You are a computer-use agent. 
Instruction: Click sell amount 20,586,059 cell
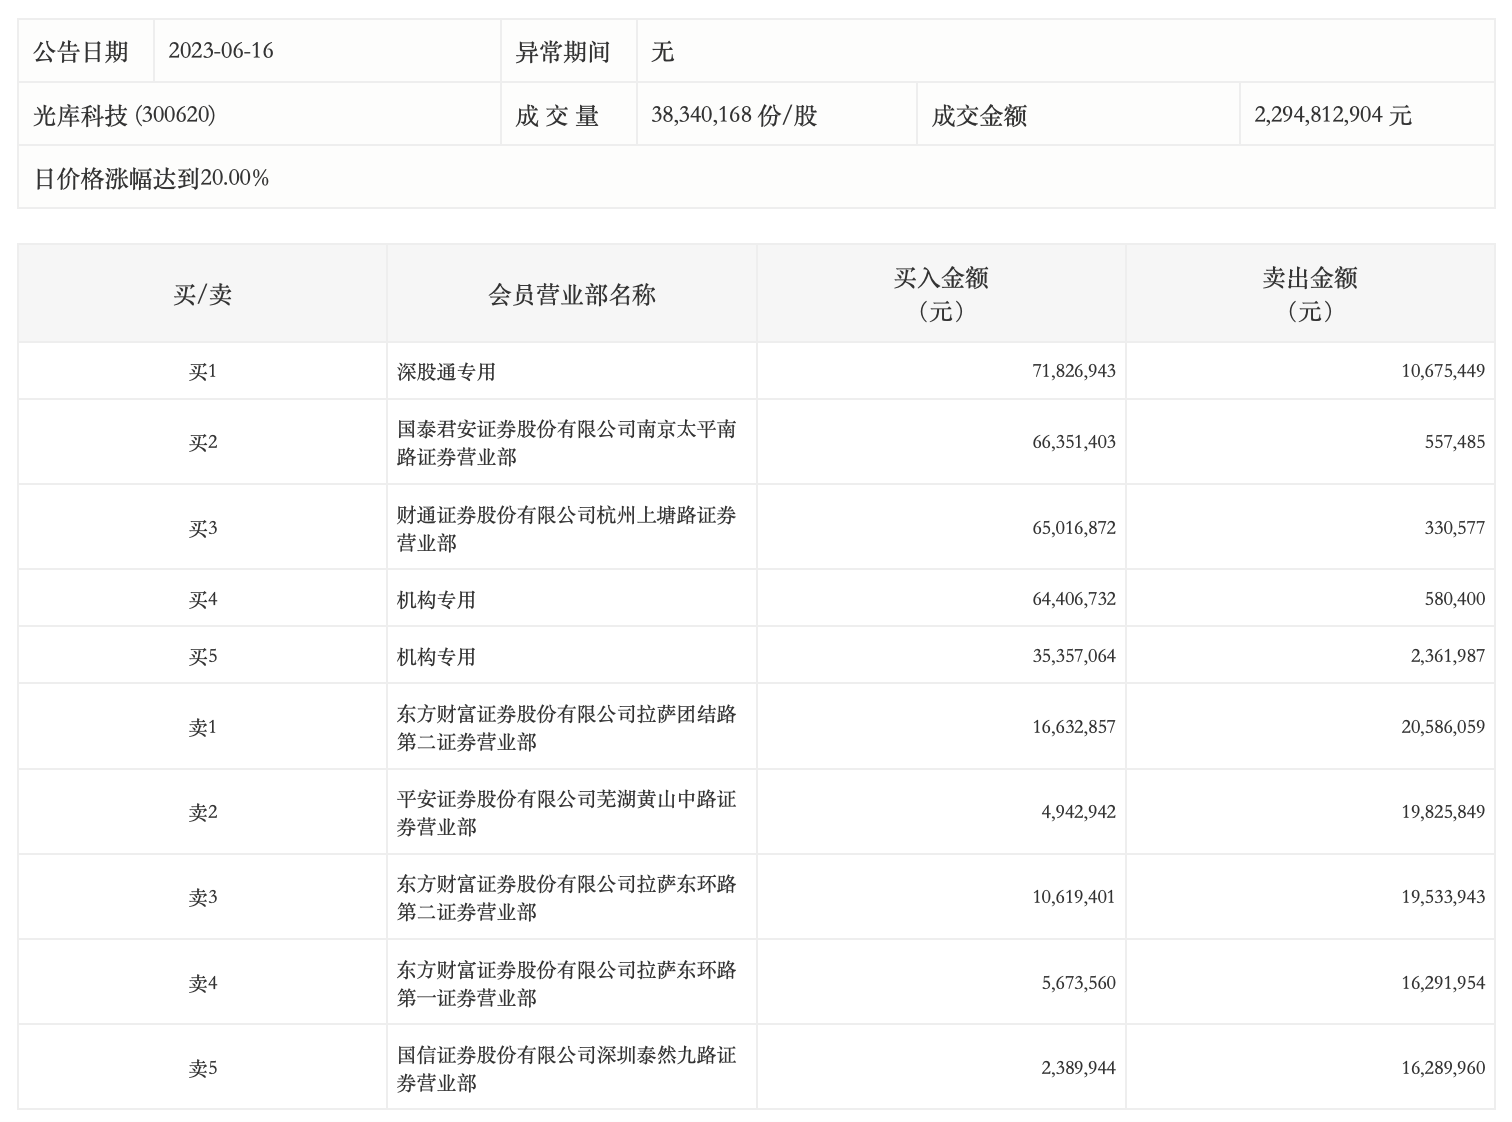(1442, 727)
